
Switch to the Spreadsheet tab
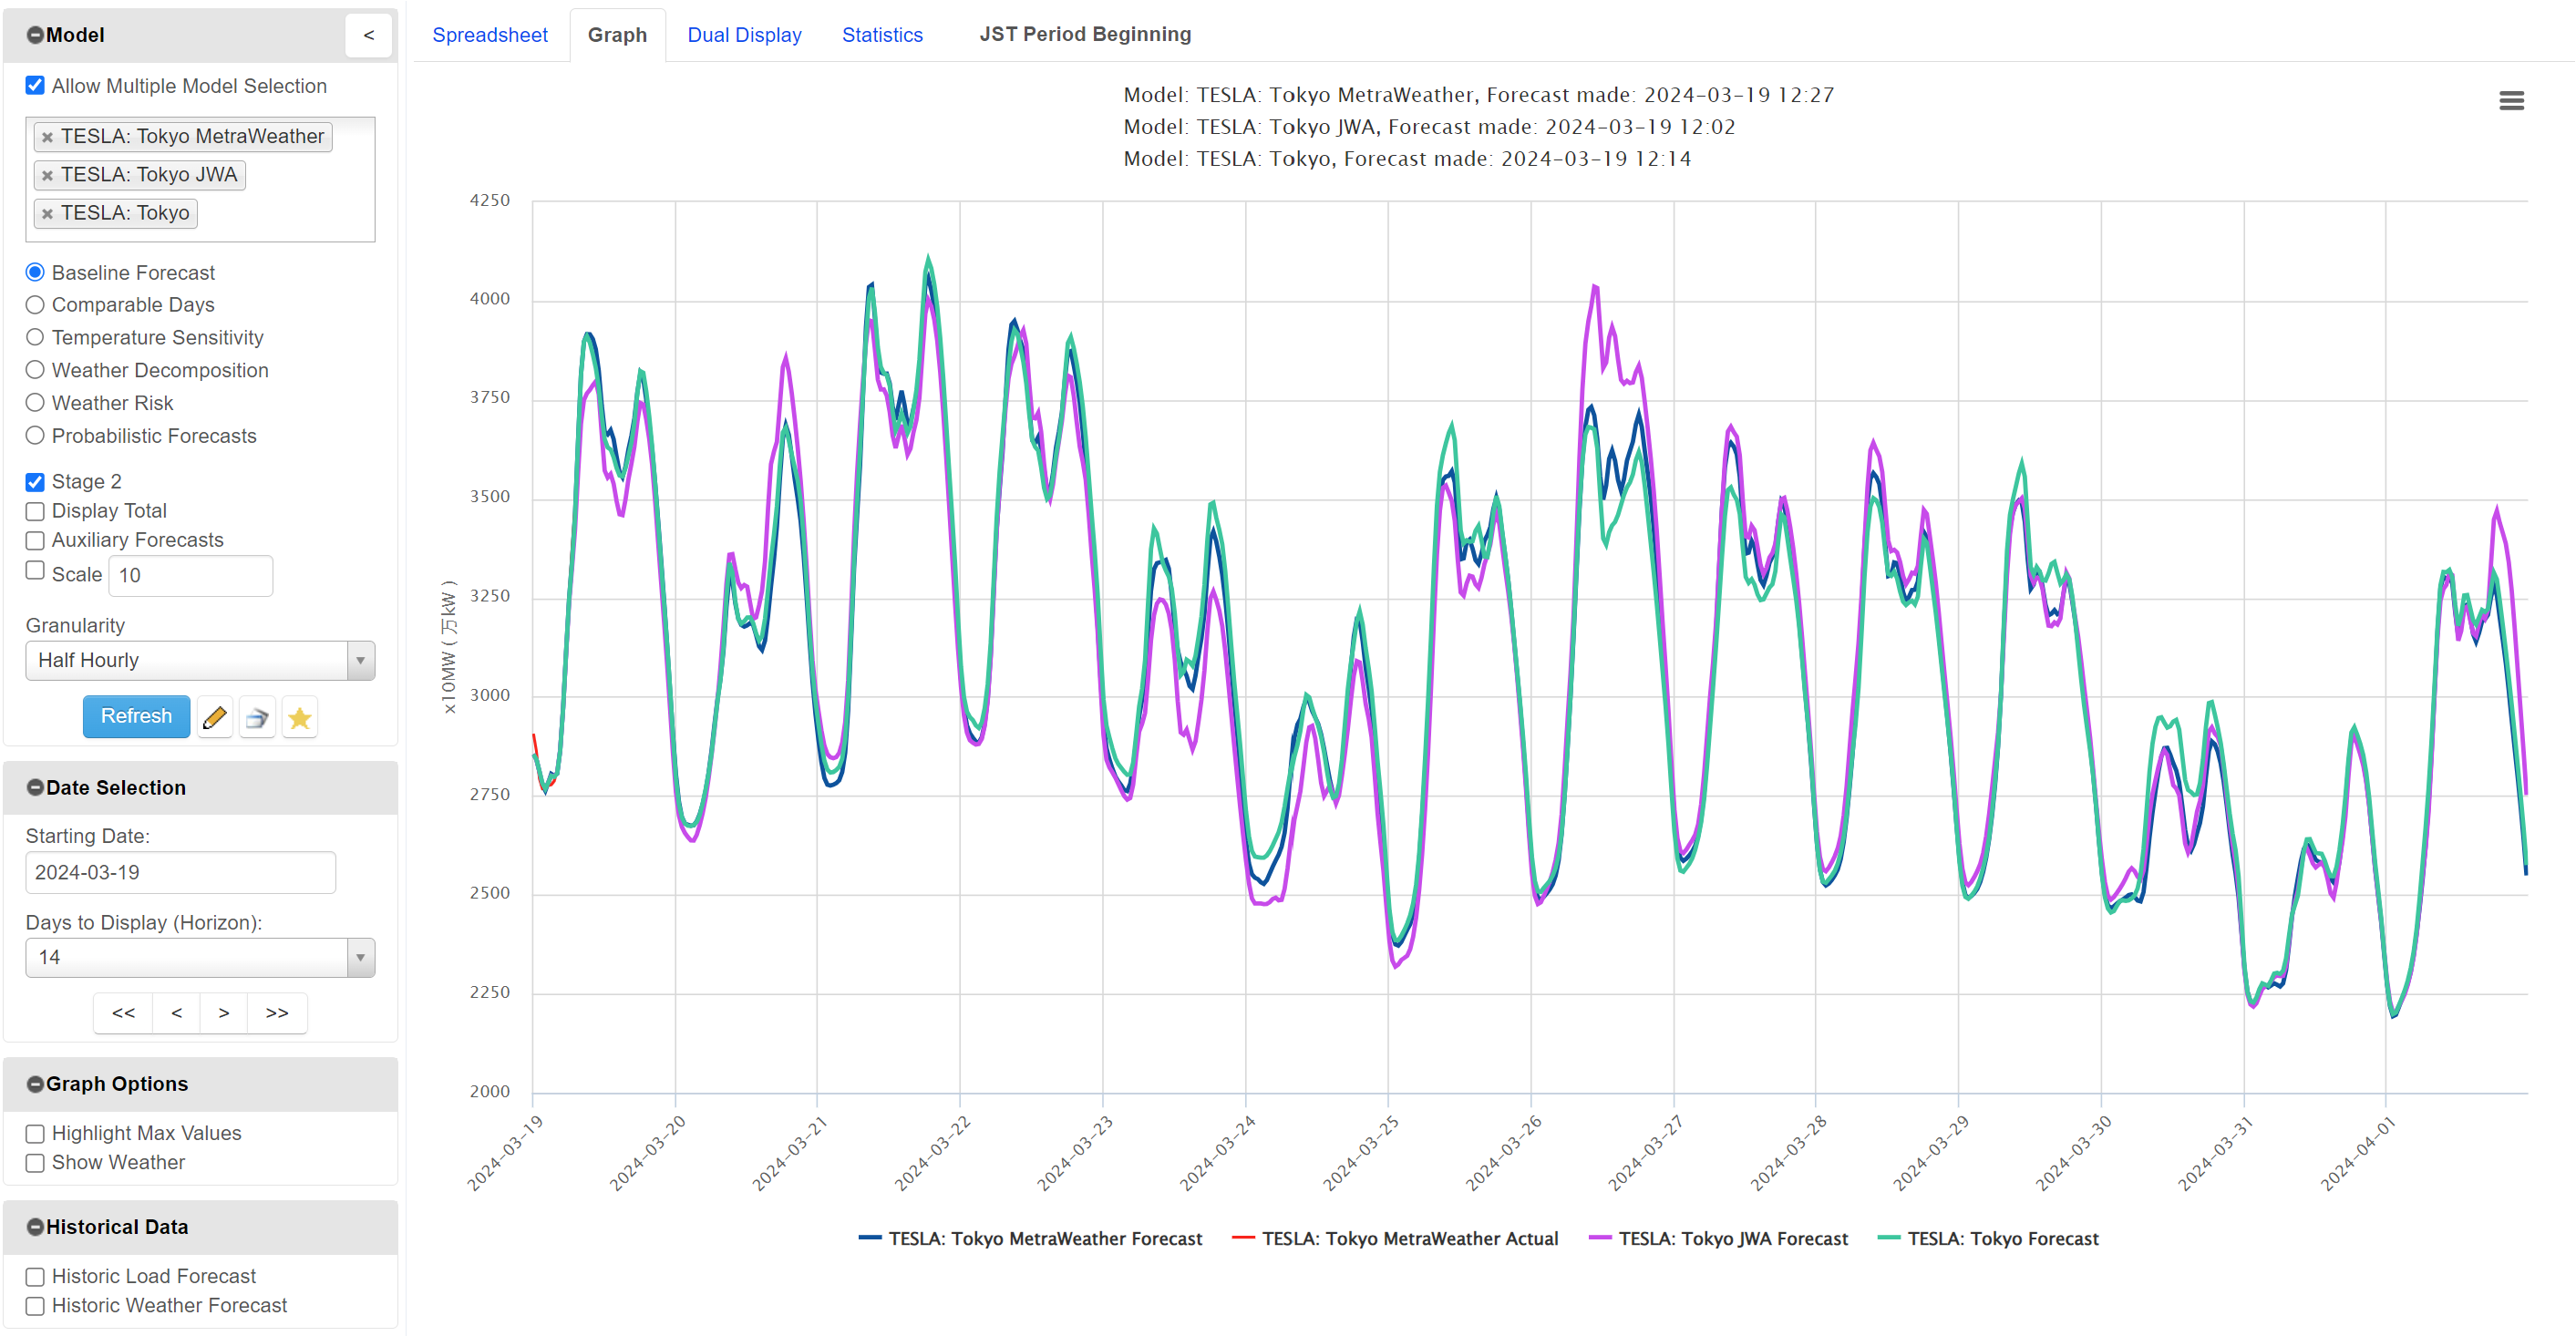[x=490, y=34]
